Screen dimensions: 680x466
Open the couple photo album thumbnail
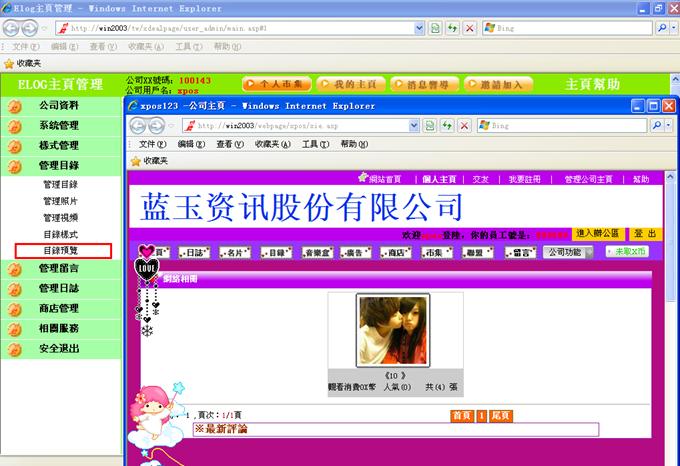coord(393,331)
